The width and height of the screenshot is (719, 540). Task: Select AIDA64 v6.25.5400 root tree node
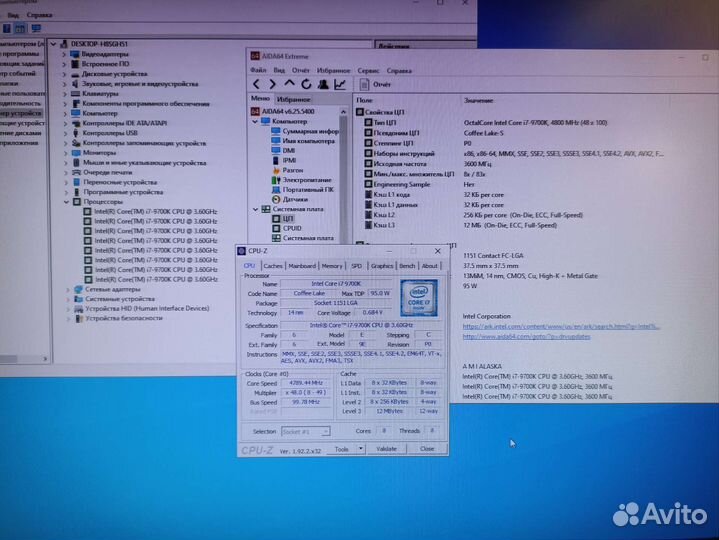click(x=283, y=111)
